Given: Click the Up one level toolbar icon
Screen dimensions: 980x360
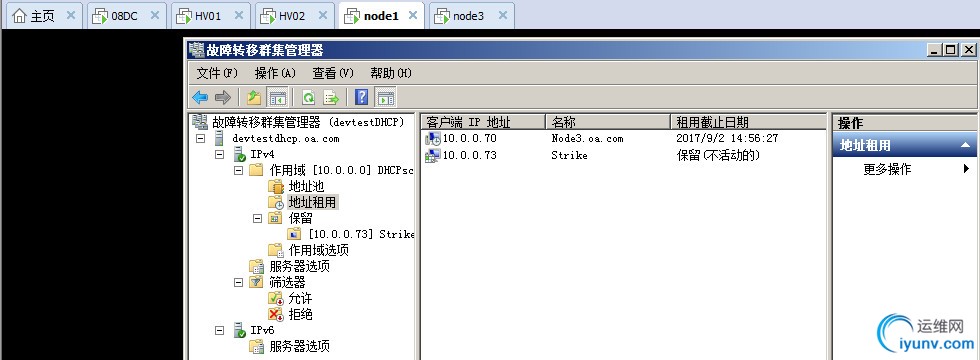Looking at the screenshot, I should pyautogui.click(x=253, y=98).
